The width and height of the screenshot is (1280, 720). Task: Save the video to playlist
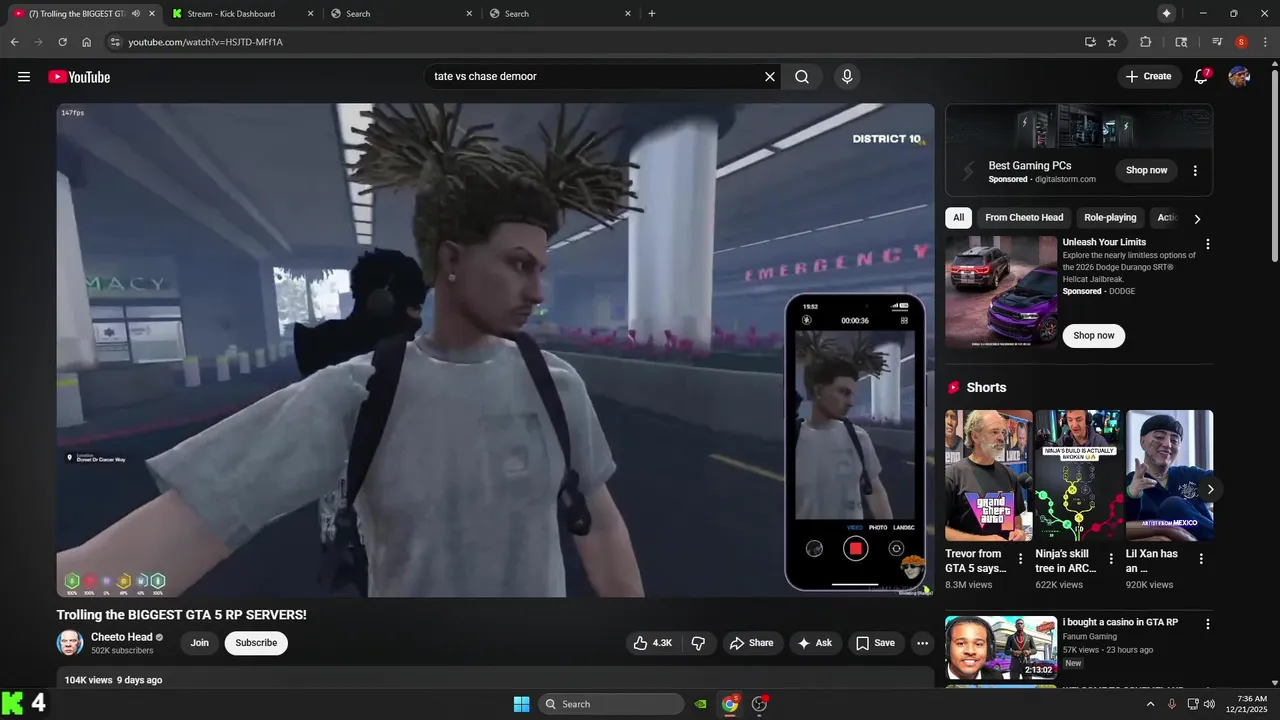click(875, 643)
